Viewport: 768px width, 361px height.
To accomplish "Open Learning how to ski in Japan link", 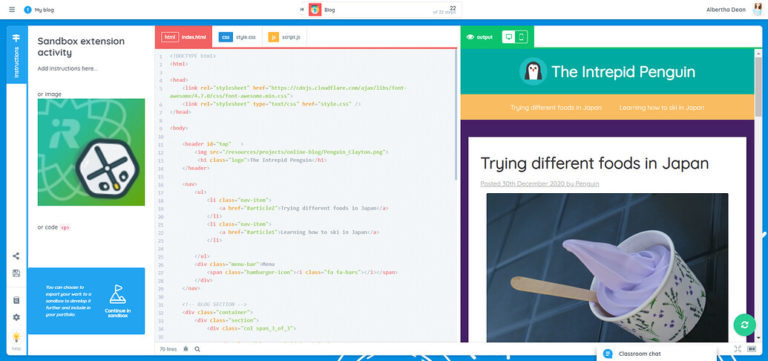I will 662,107.
